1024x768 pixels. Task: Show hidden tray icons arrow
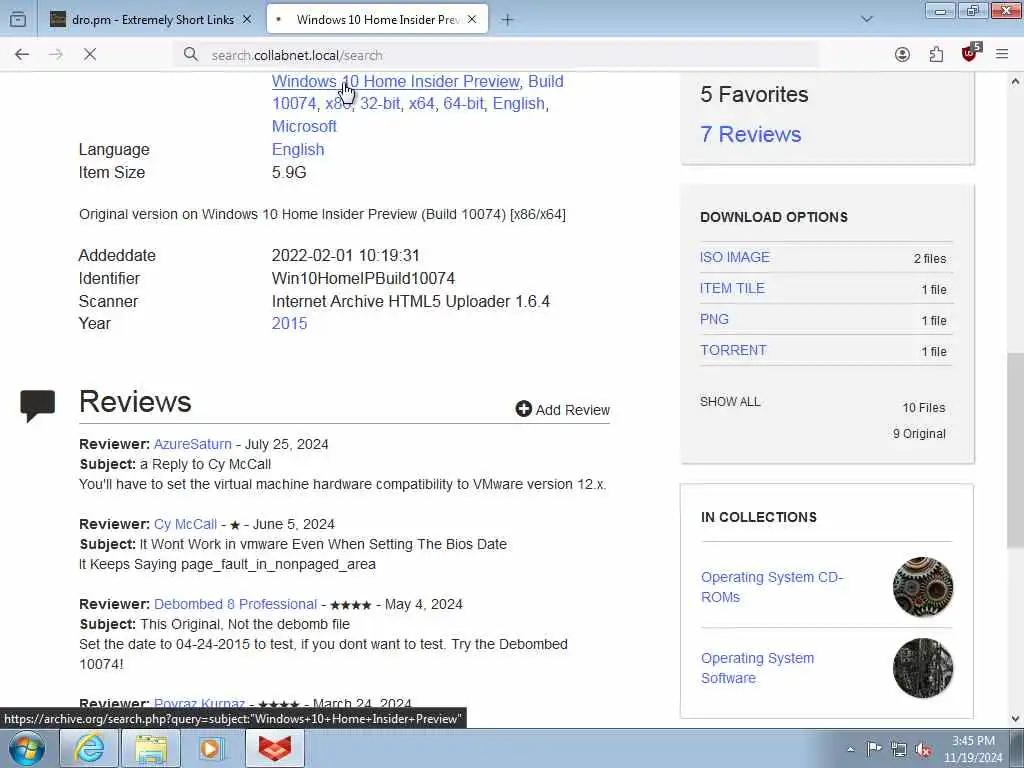(x=850, y=750)
